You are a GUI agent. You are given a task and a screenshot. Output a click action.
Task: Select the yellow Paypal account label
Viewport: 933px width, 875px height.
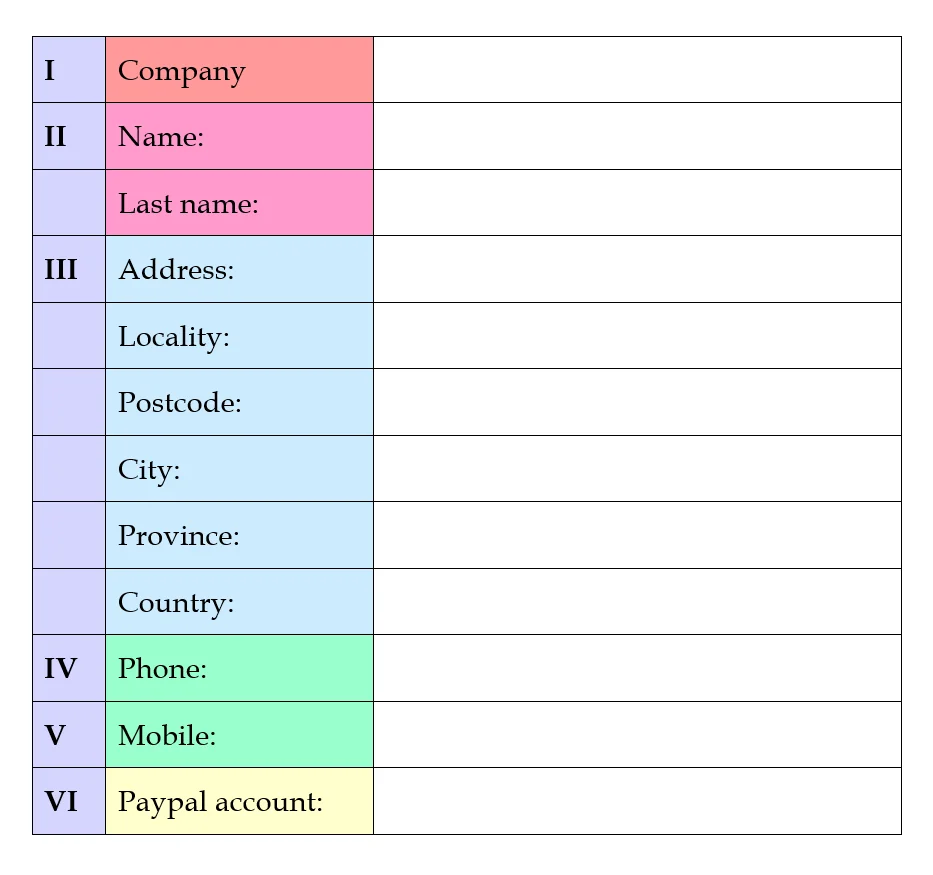(239, 801)
